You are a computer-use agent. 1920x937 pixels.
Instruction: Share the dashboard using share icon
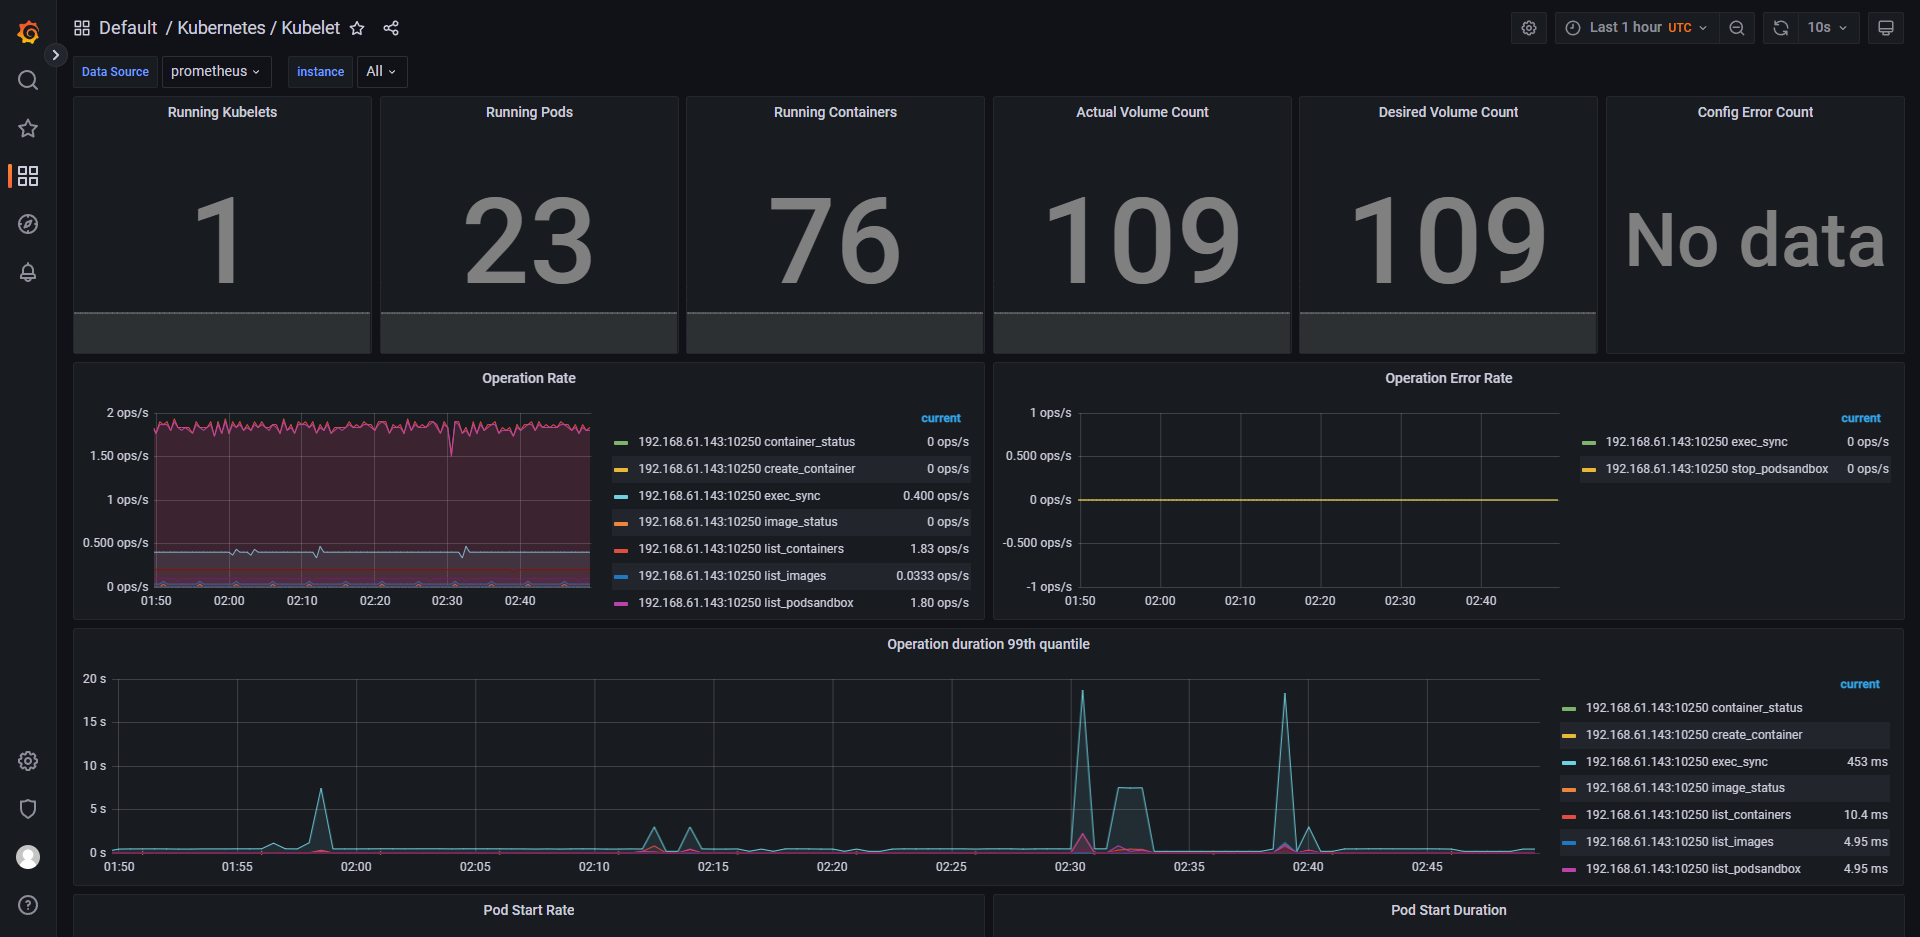tap(391, 28)
